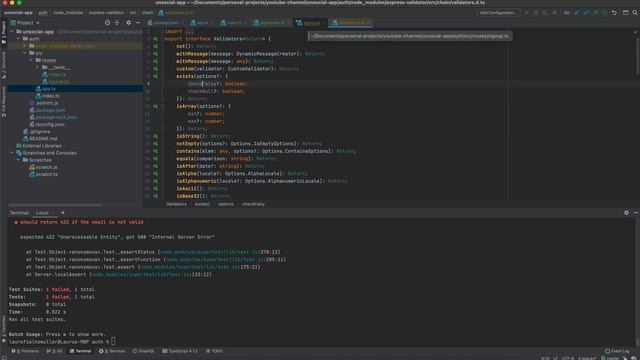Open Pull Requests tool window stripe
The width and height of the screenshot is (640, 360).
(4, 102)
